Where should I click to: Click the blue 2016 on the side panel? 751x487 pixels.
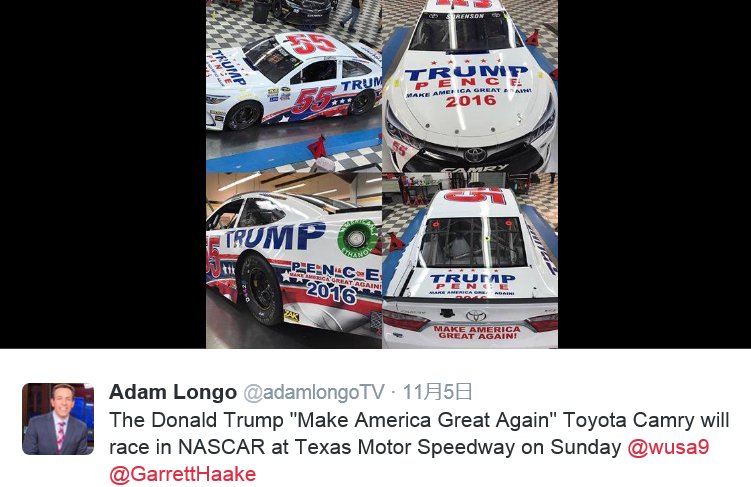click(x=331, y=291)
